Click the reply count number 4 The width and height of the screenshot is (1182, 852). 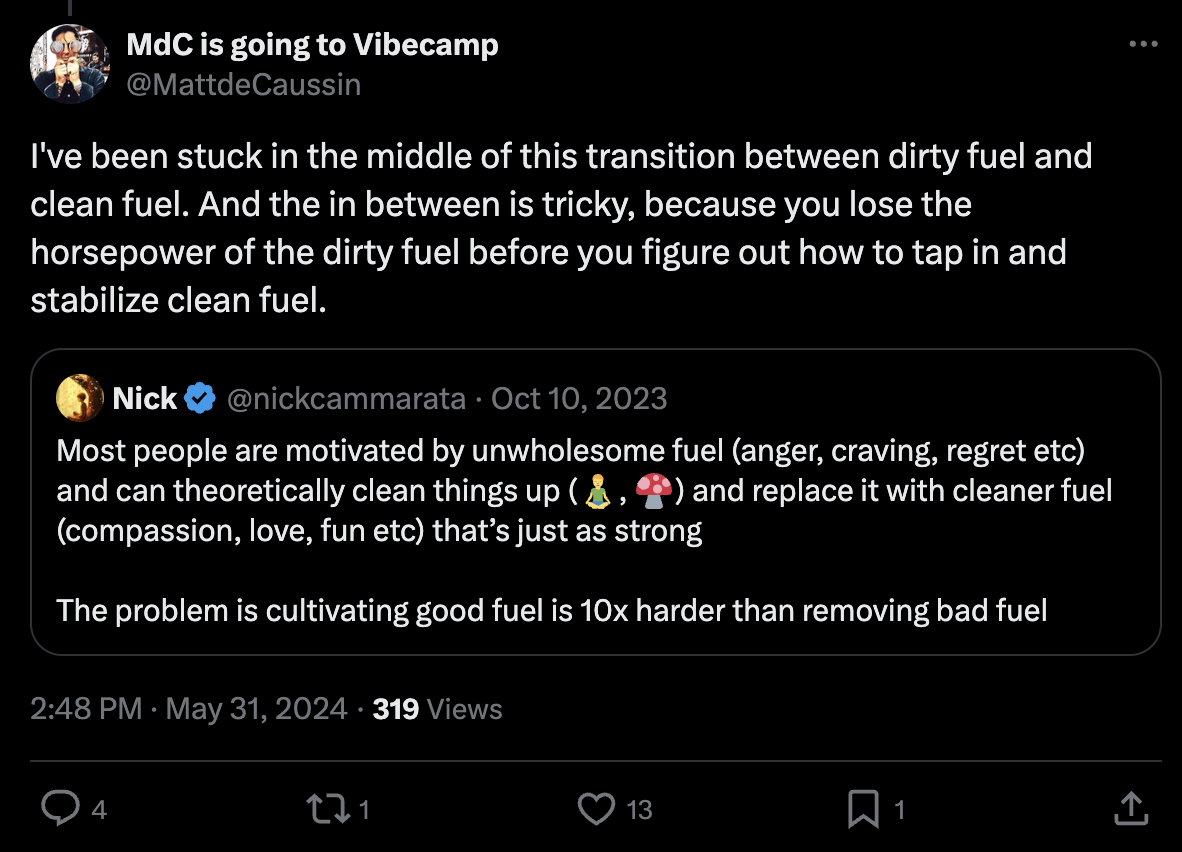coord(98,809)
